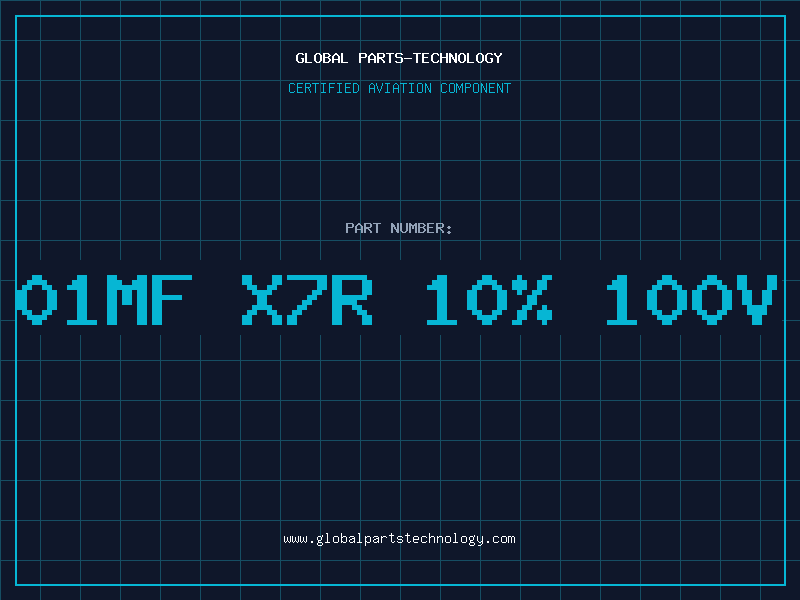This screenshot has width=800, height=600.
Task: Click the NUMBER: label text
Action: coord(421,228)
